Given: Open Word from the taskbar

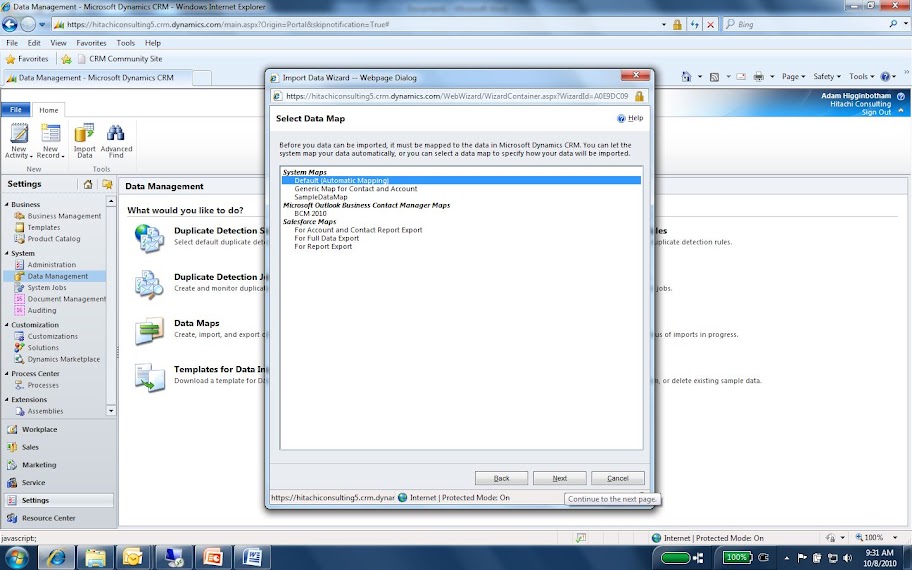Looking at the screenshot, I should [x=252, y=558].
